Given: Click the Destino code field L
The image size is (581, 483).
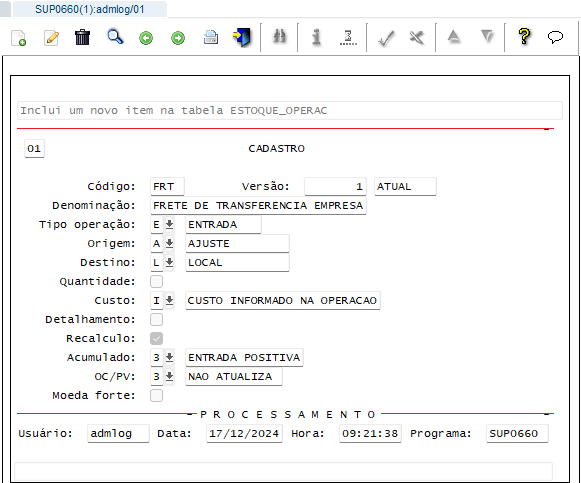Looking at the screenshot, I should (x=157, y=262).
